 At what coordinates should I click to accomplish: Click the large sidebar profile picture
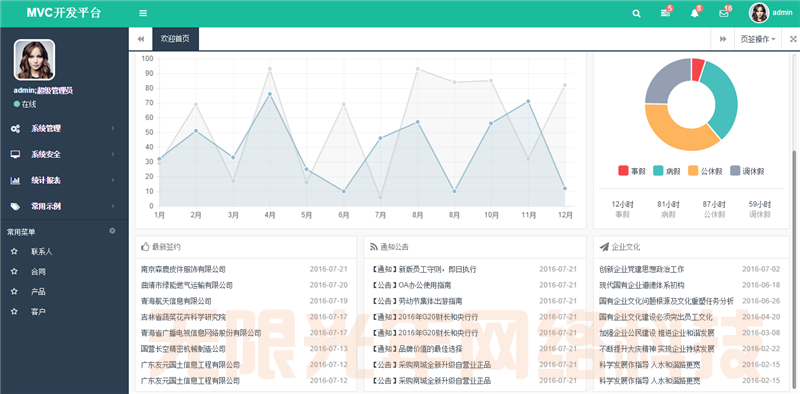click(x=34, y=60)
